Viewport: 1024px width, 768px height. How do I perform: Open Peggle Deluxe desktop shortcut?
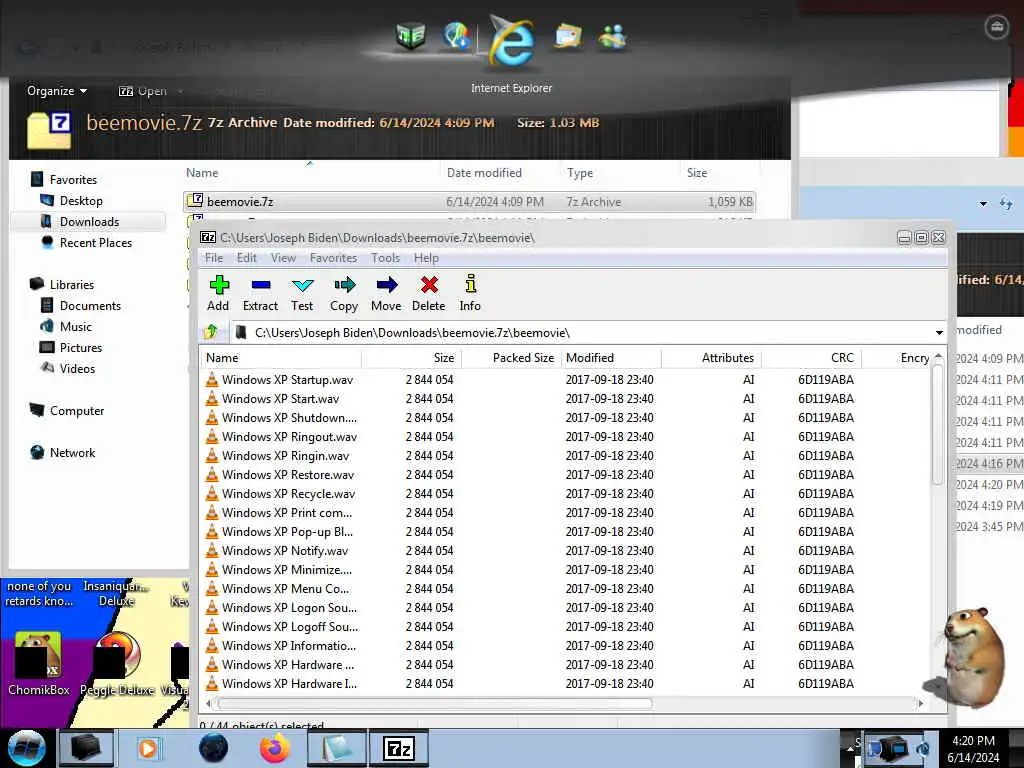(x=117, y=663)
